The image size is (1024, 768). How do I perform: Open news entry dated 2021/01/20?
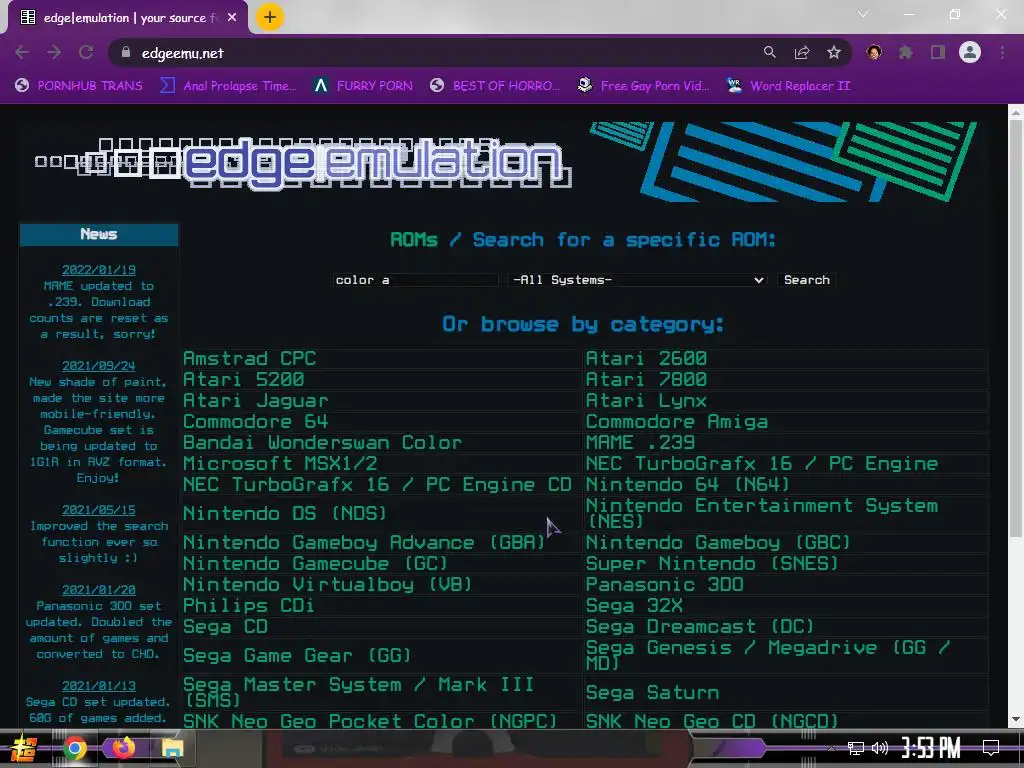[99, 590]
